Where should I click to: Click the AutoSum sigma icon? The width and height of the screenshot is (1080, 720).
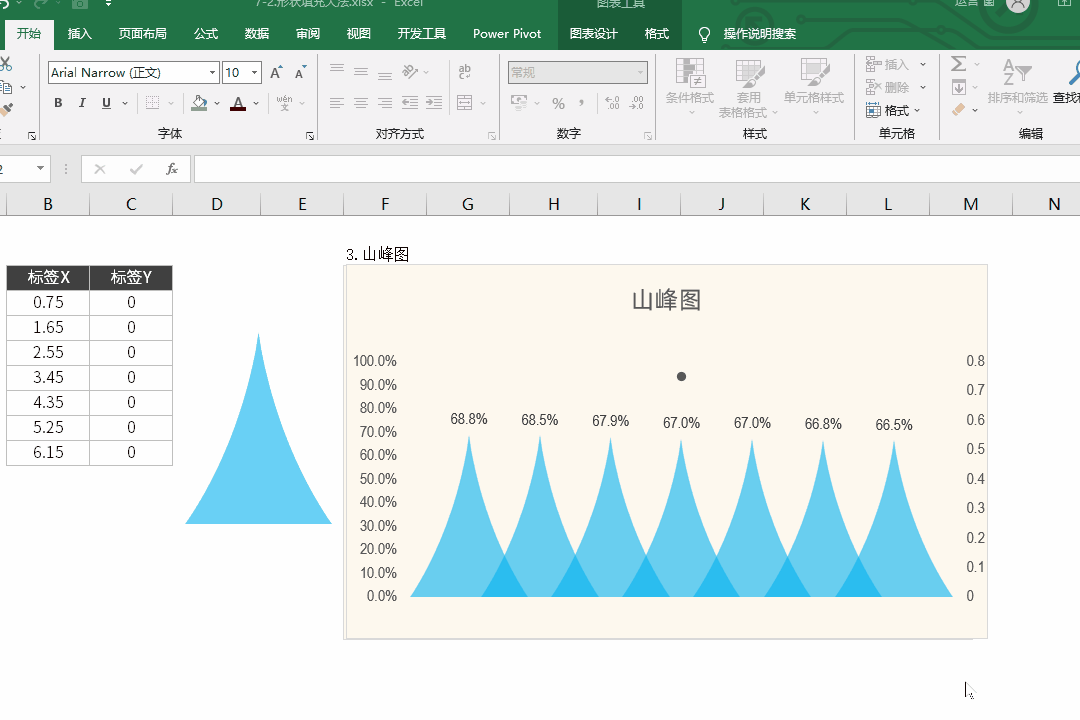(958, 64)
